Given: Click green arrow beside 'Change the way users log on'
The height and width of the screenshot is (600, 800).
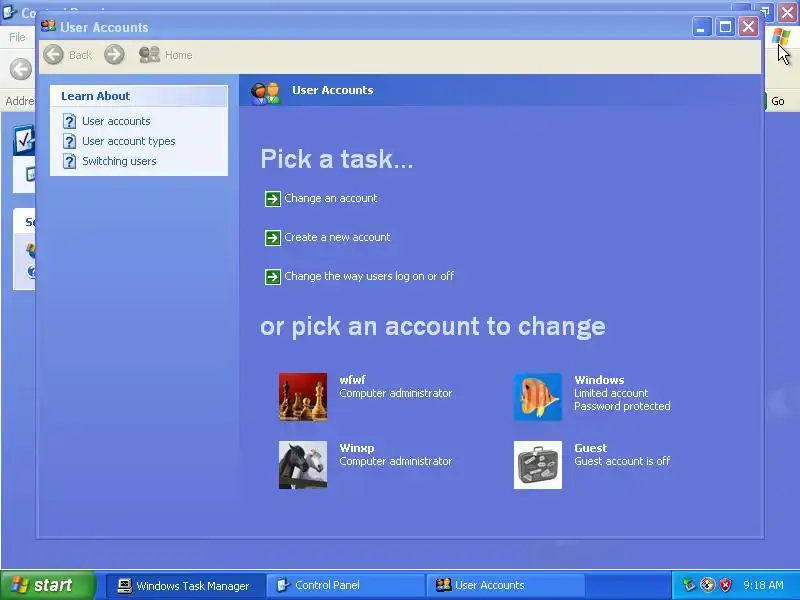Looking at the screenshot, I should coord(272,277).
